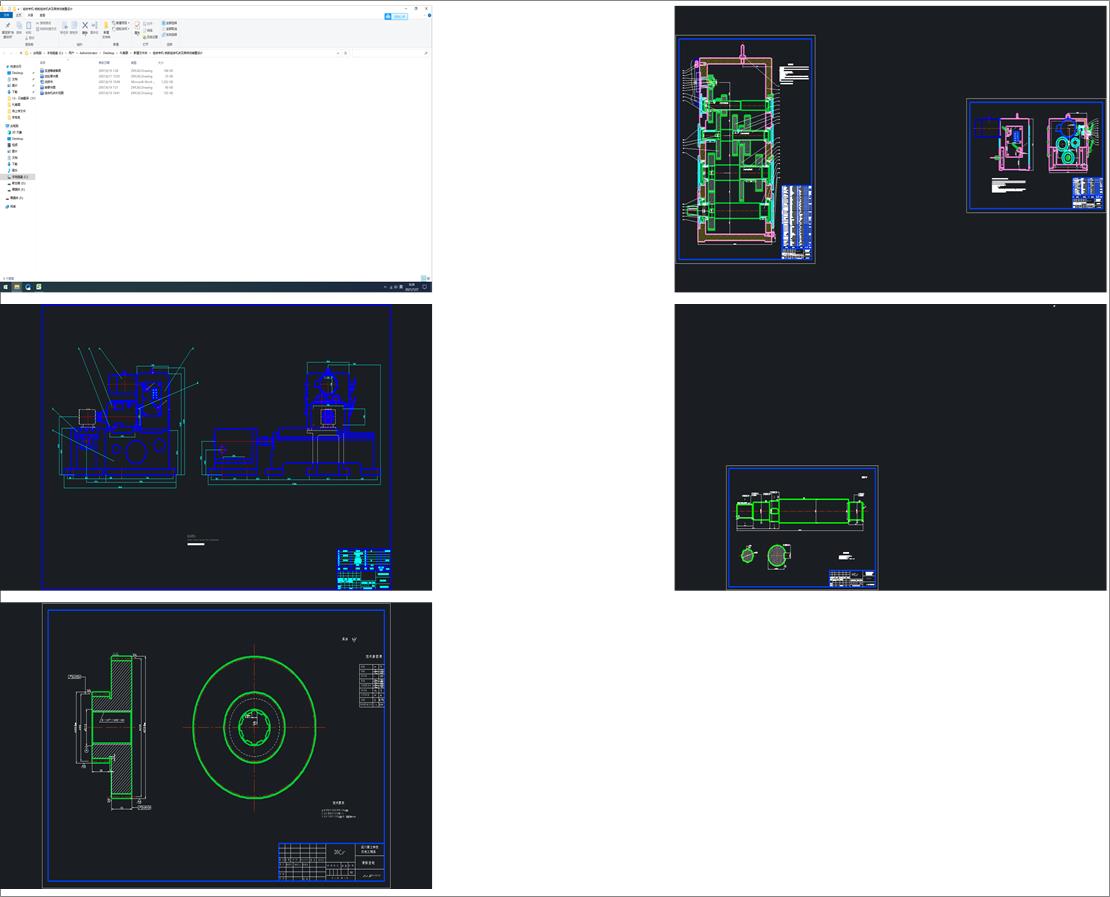Open the green gear wheel drawing image
The height and width of the screenshot is (897, 1110).
[x=216, y=745]
